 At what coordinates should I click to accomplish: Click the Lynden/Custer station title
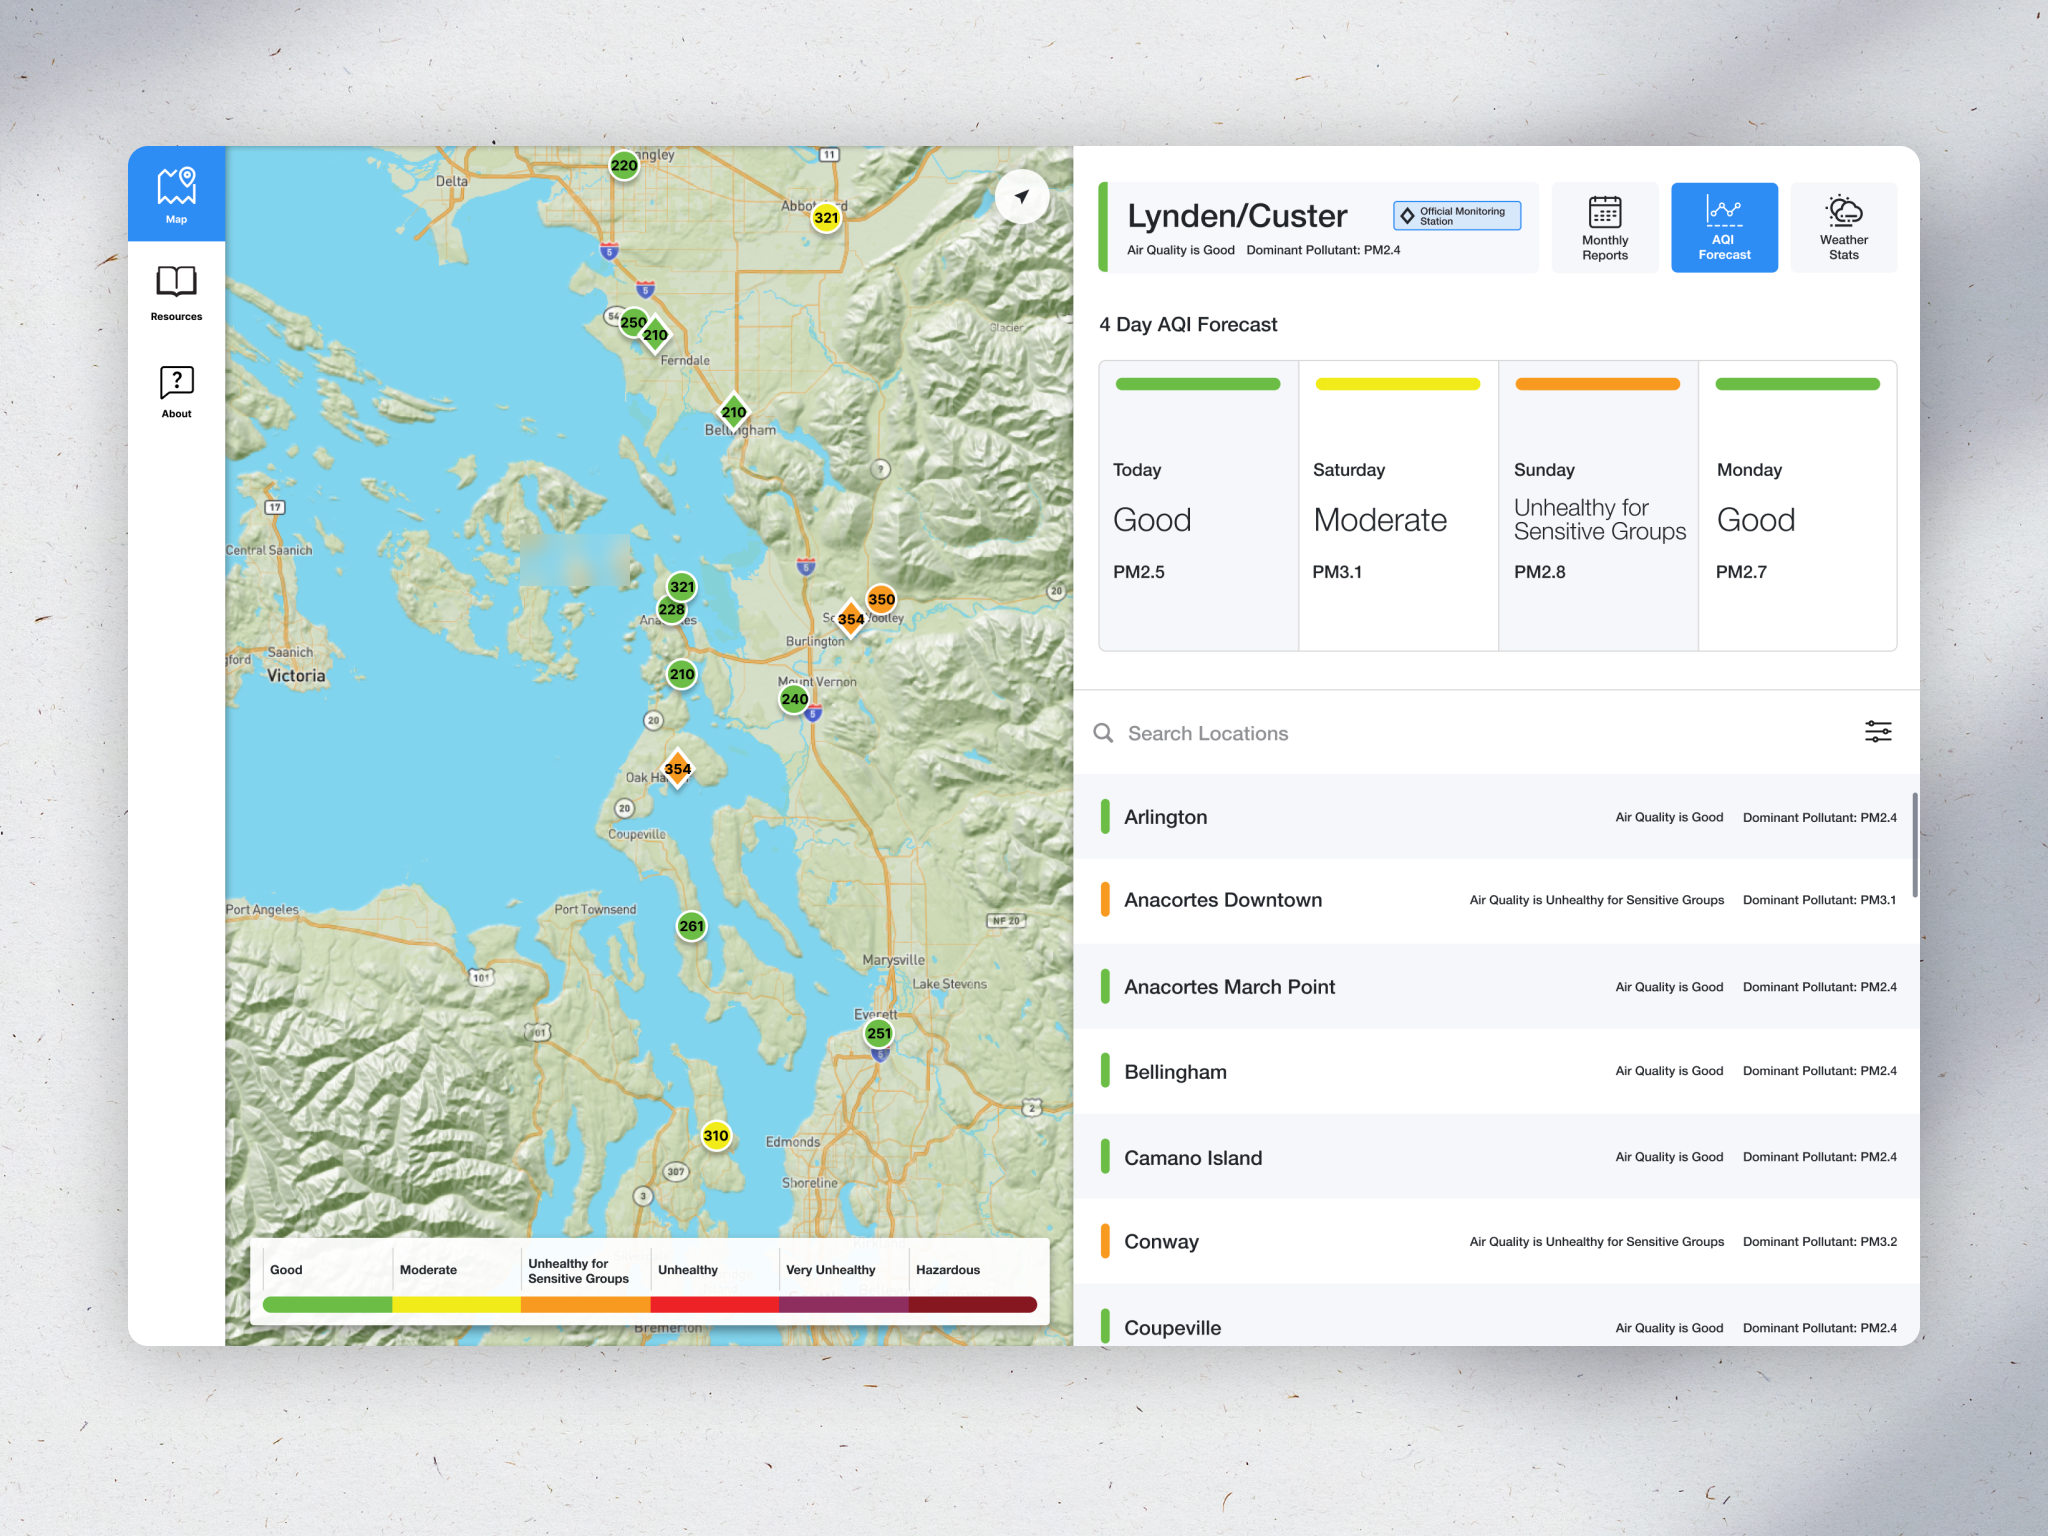(x=1237, y=216)
